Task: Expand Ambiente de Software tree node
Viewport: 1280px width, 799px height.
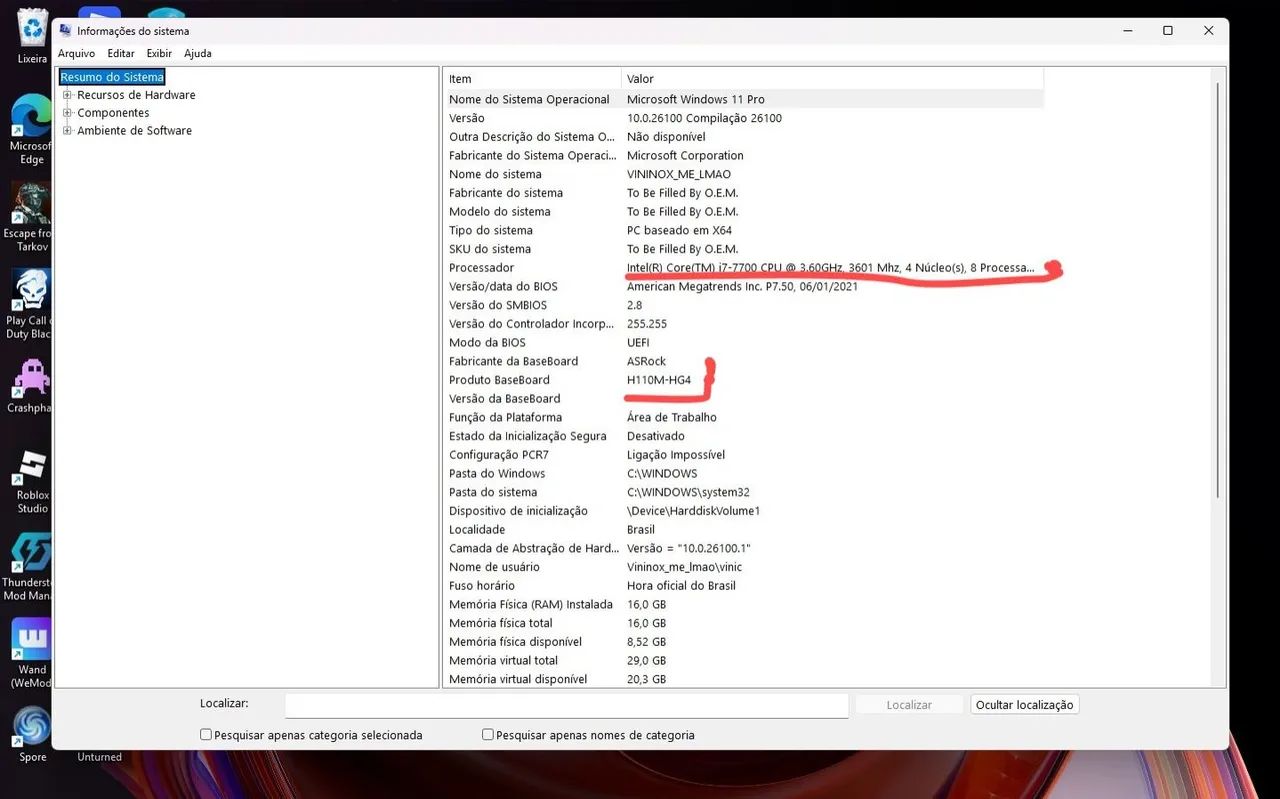Action: [x=68, y=131]
